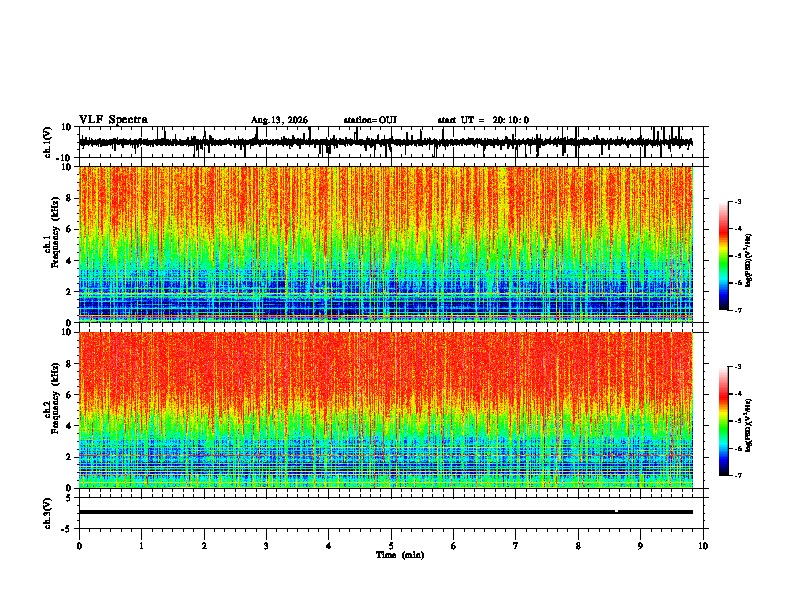Click the date text 'Aug.13, 2026'
The image size is (792, 612).
tap(279, 120)
